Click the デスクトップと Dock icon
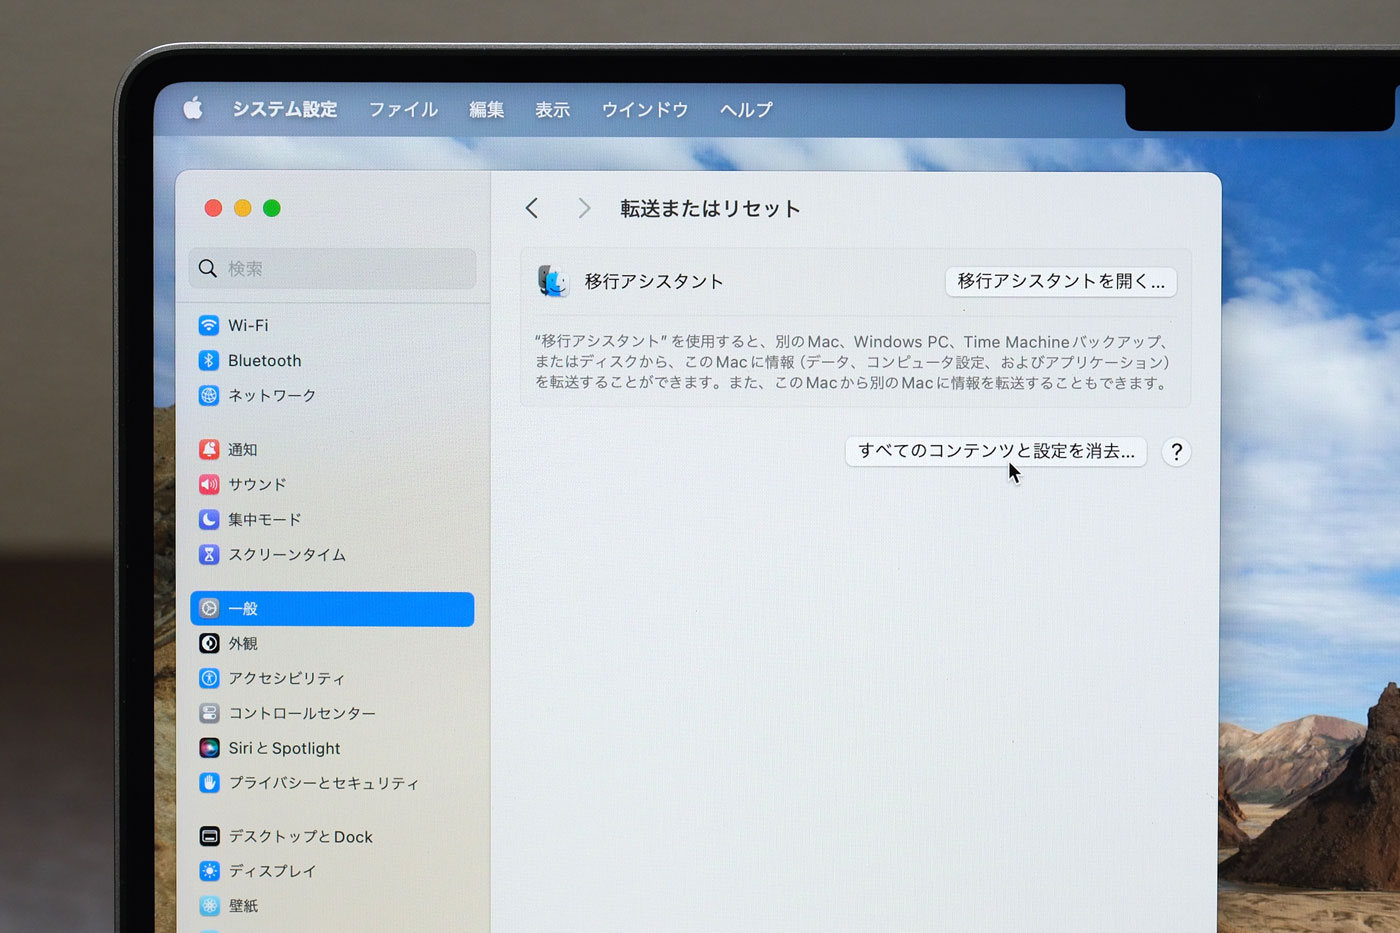The height and width of the screenshot is (933, 1400). pyautogui.click(x=208, y=836)
